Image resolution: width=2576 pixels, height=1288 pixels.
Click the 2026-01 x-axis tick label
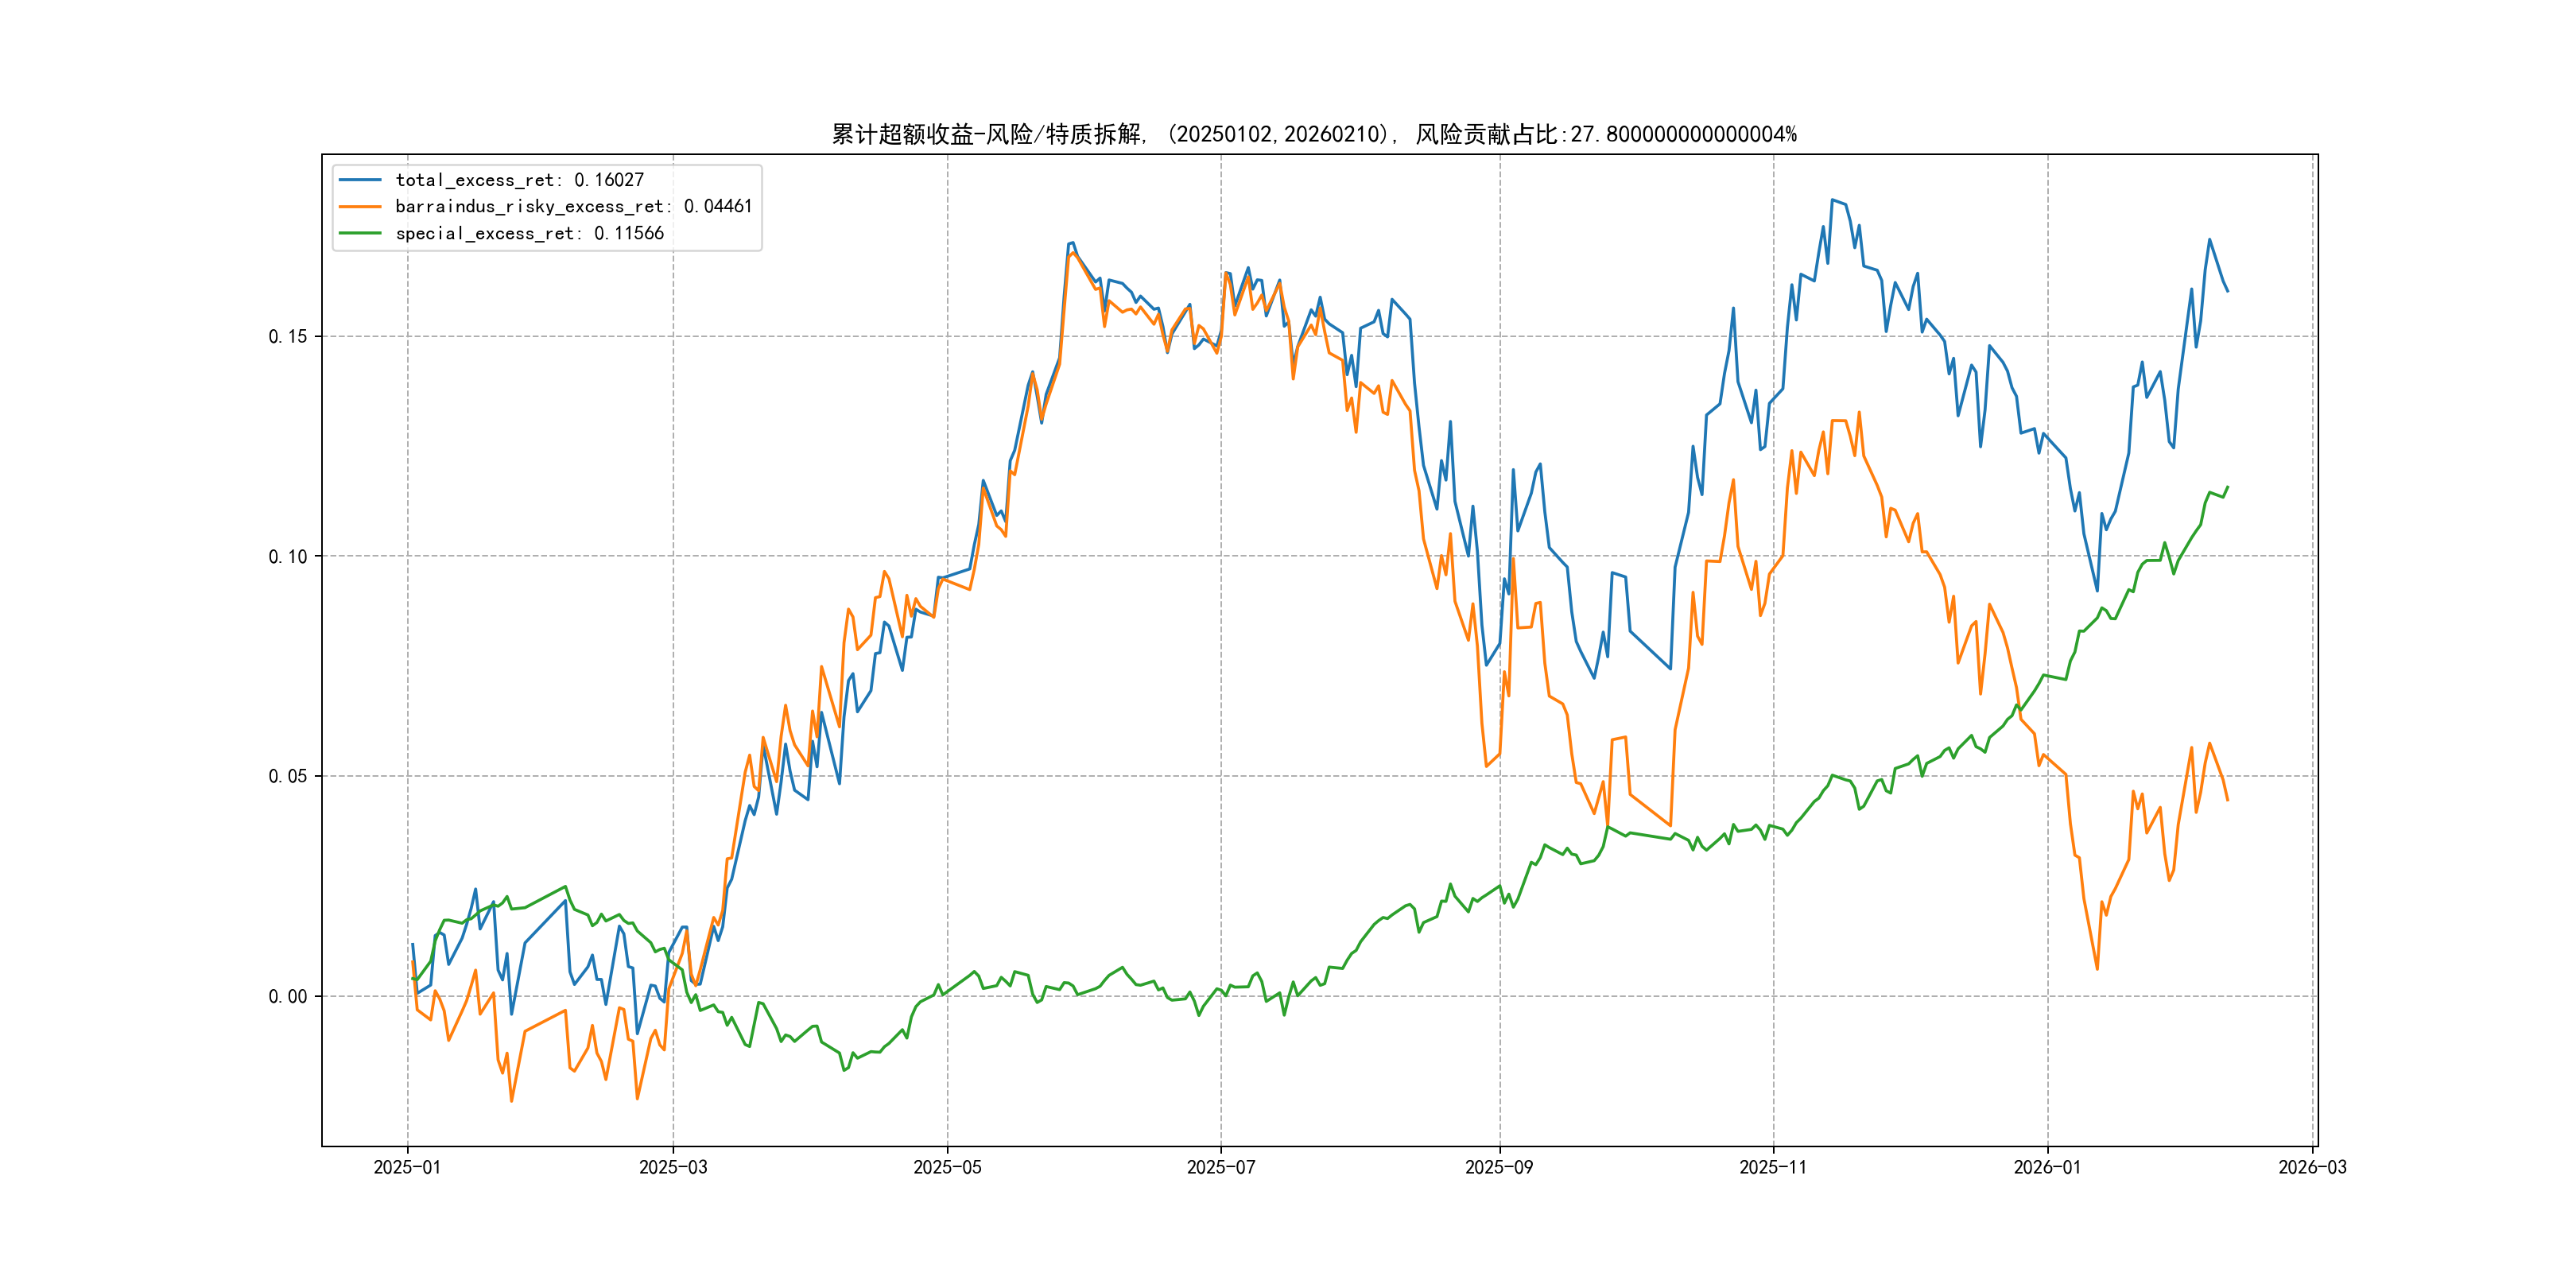(x=2047, y=1167)
